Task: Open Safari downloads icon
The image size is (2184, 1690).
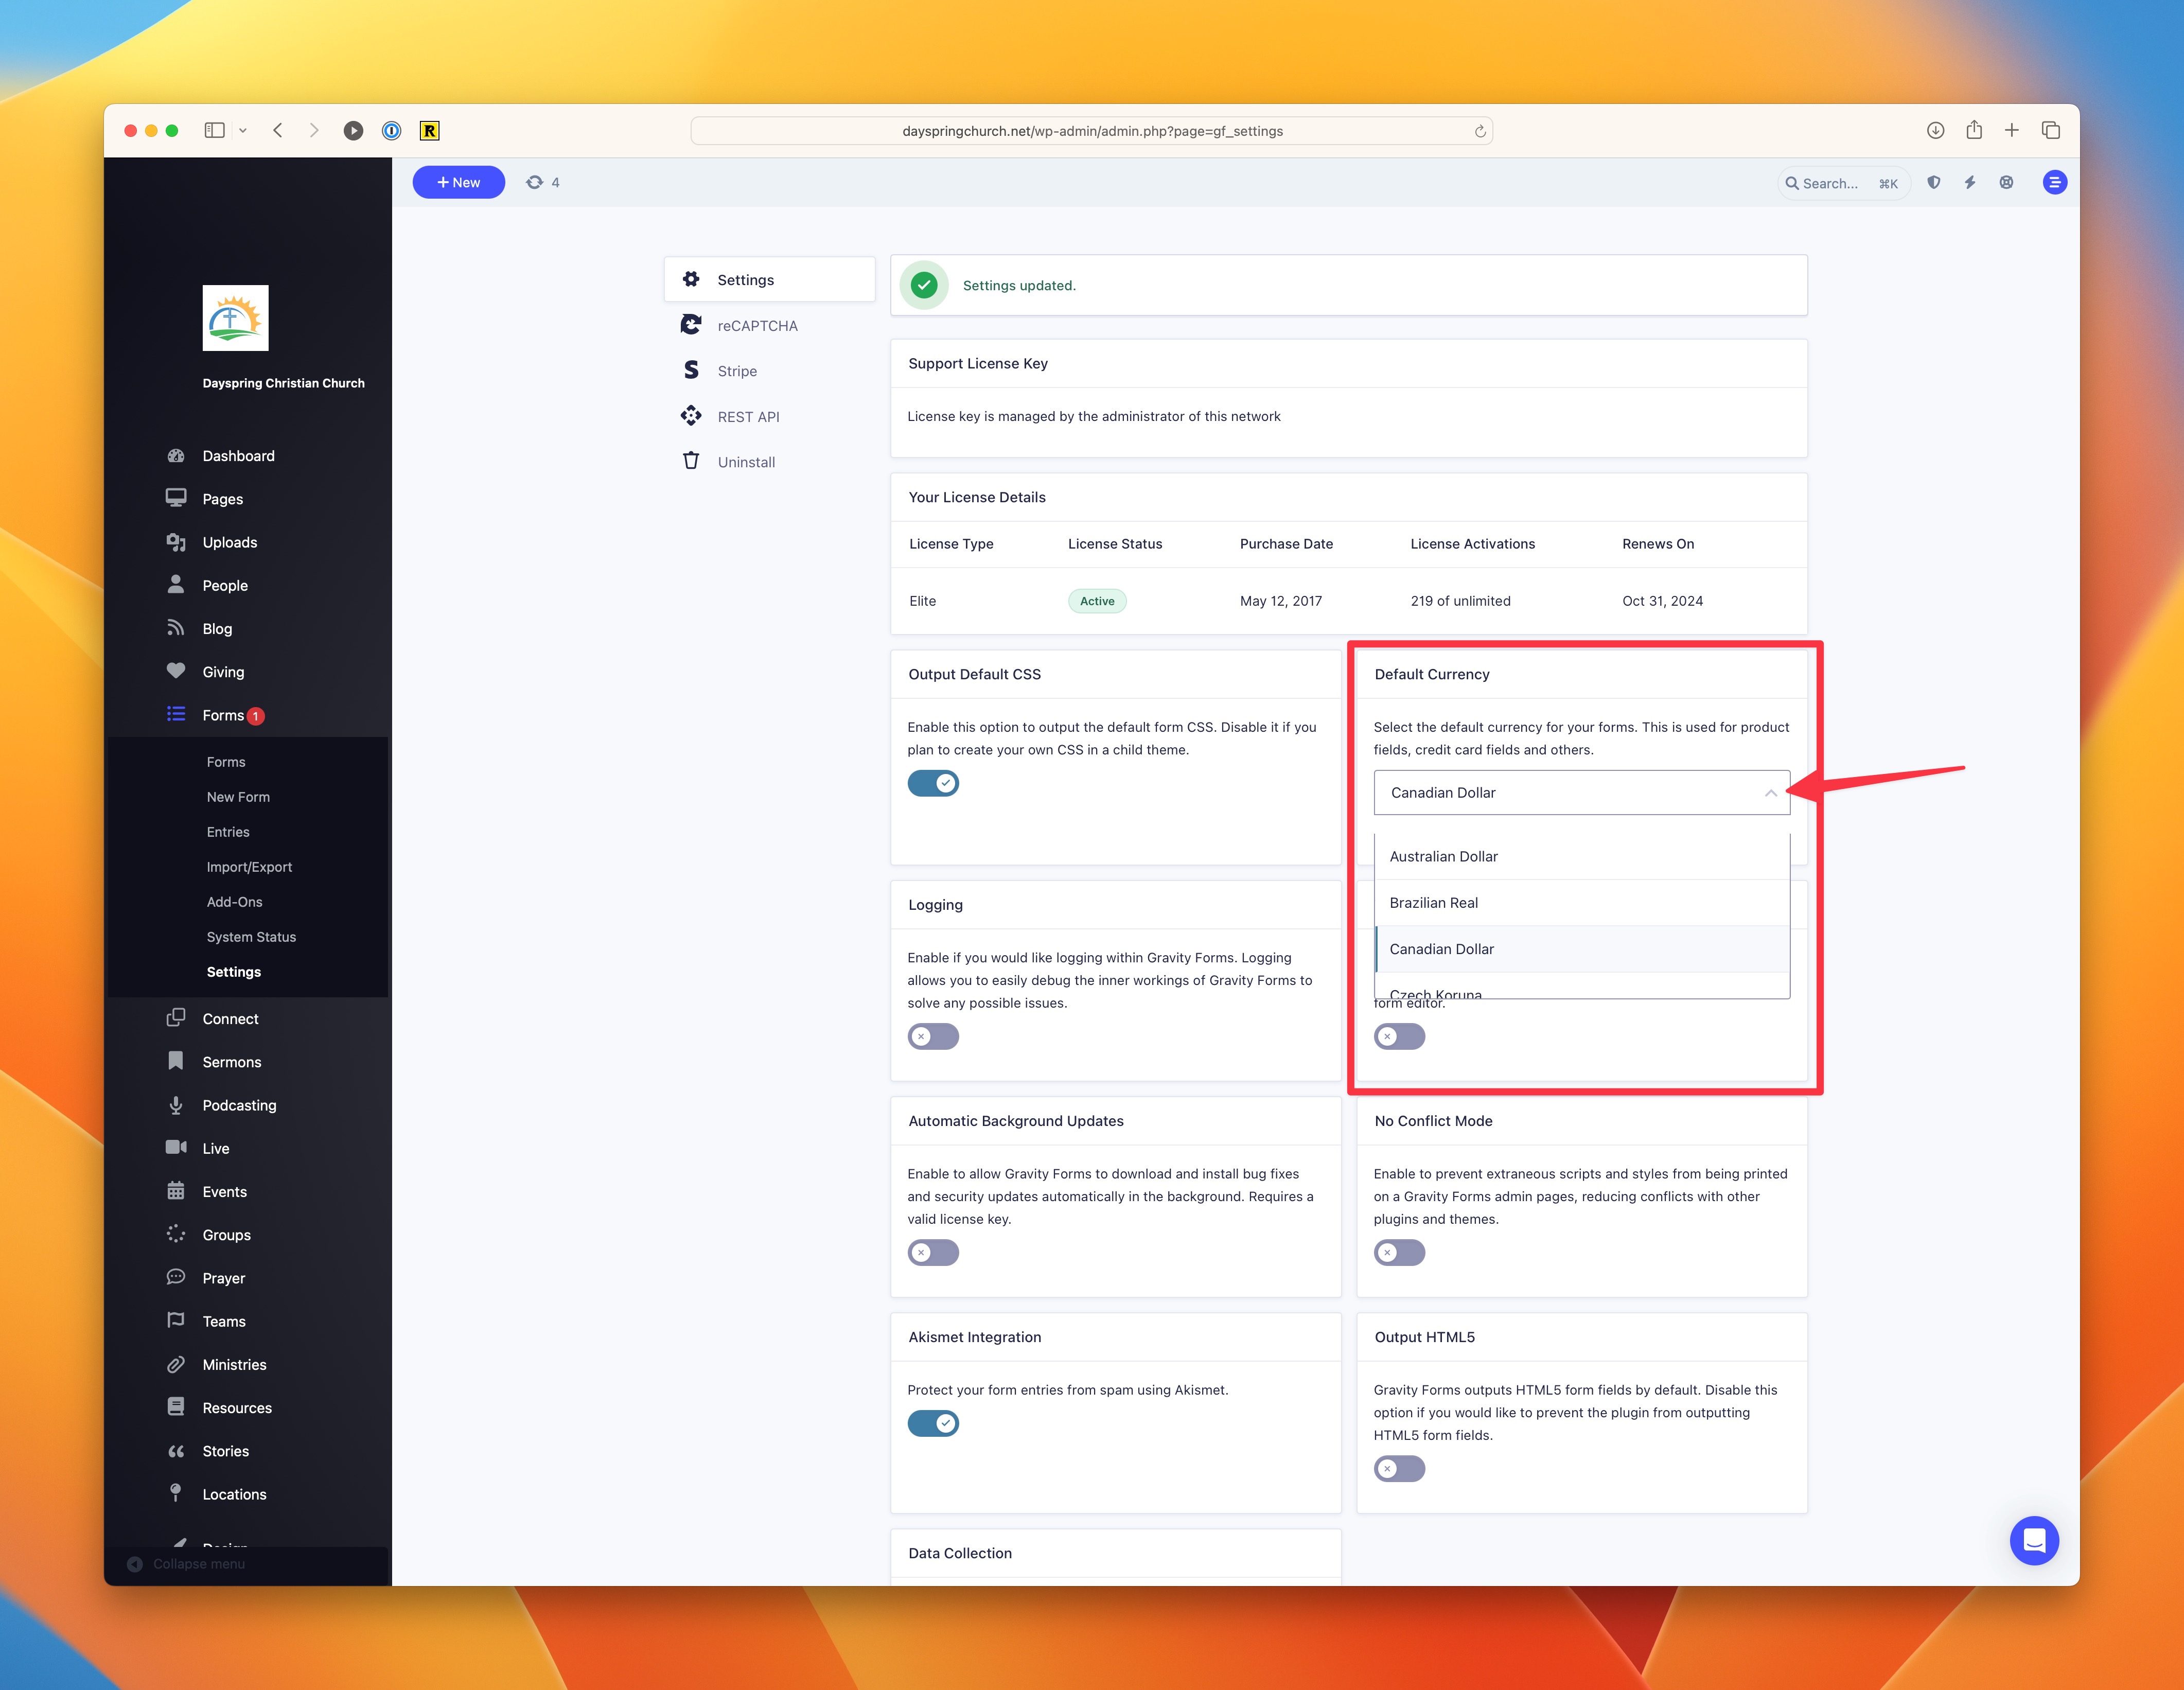Action: [x=1936, y=131]
